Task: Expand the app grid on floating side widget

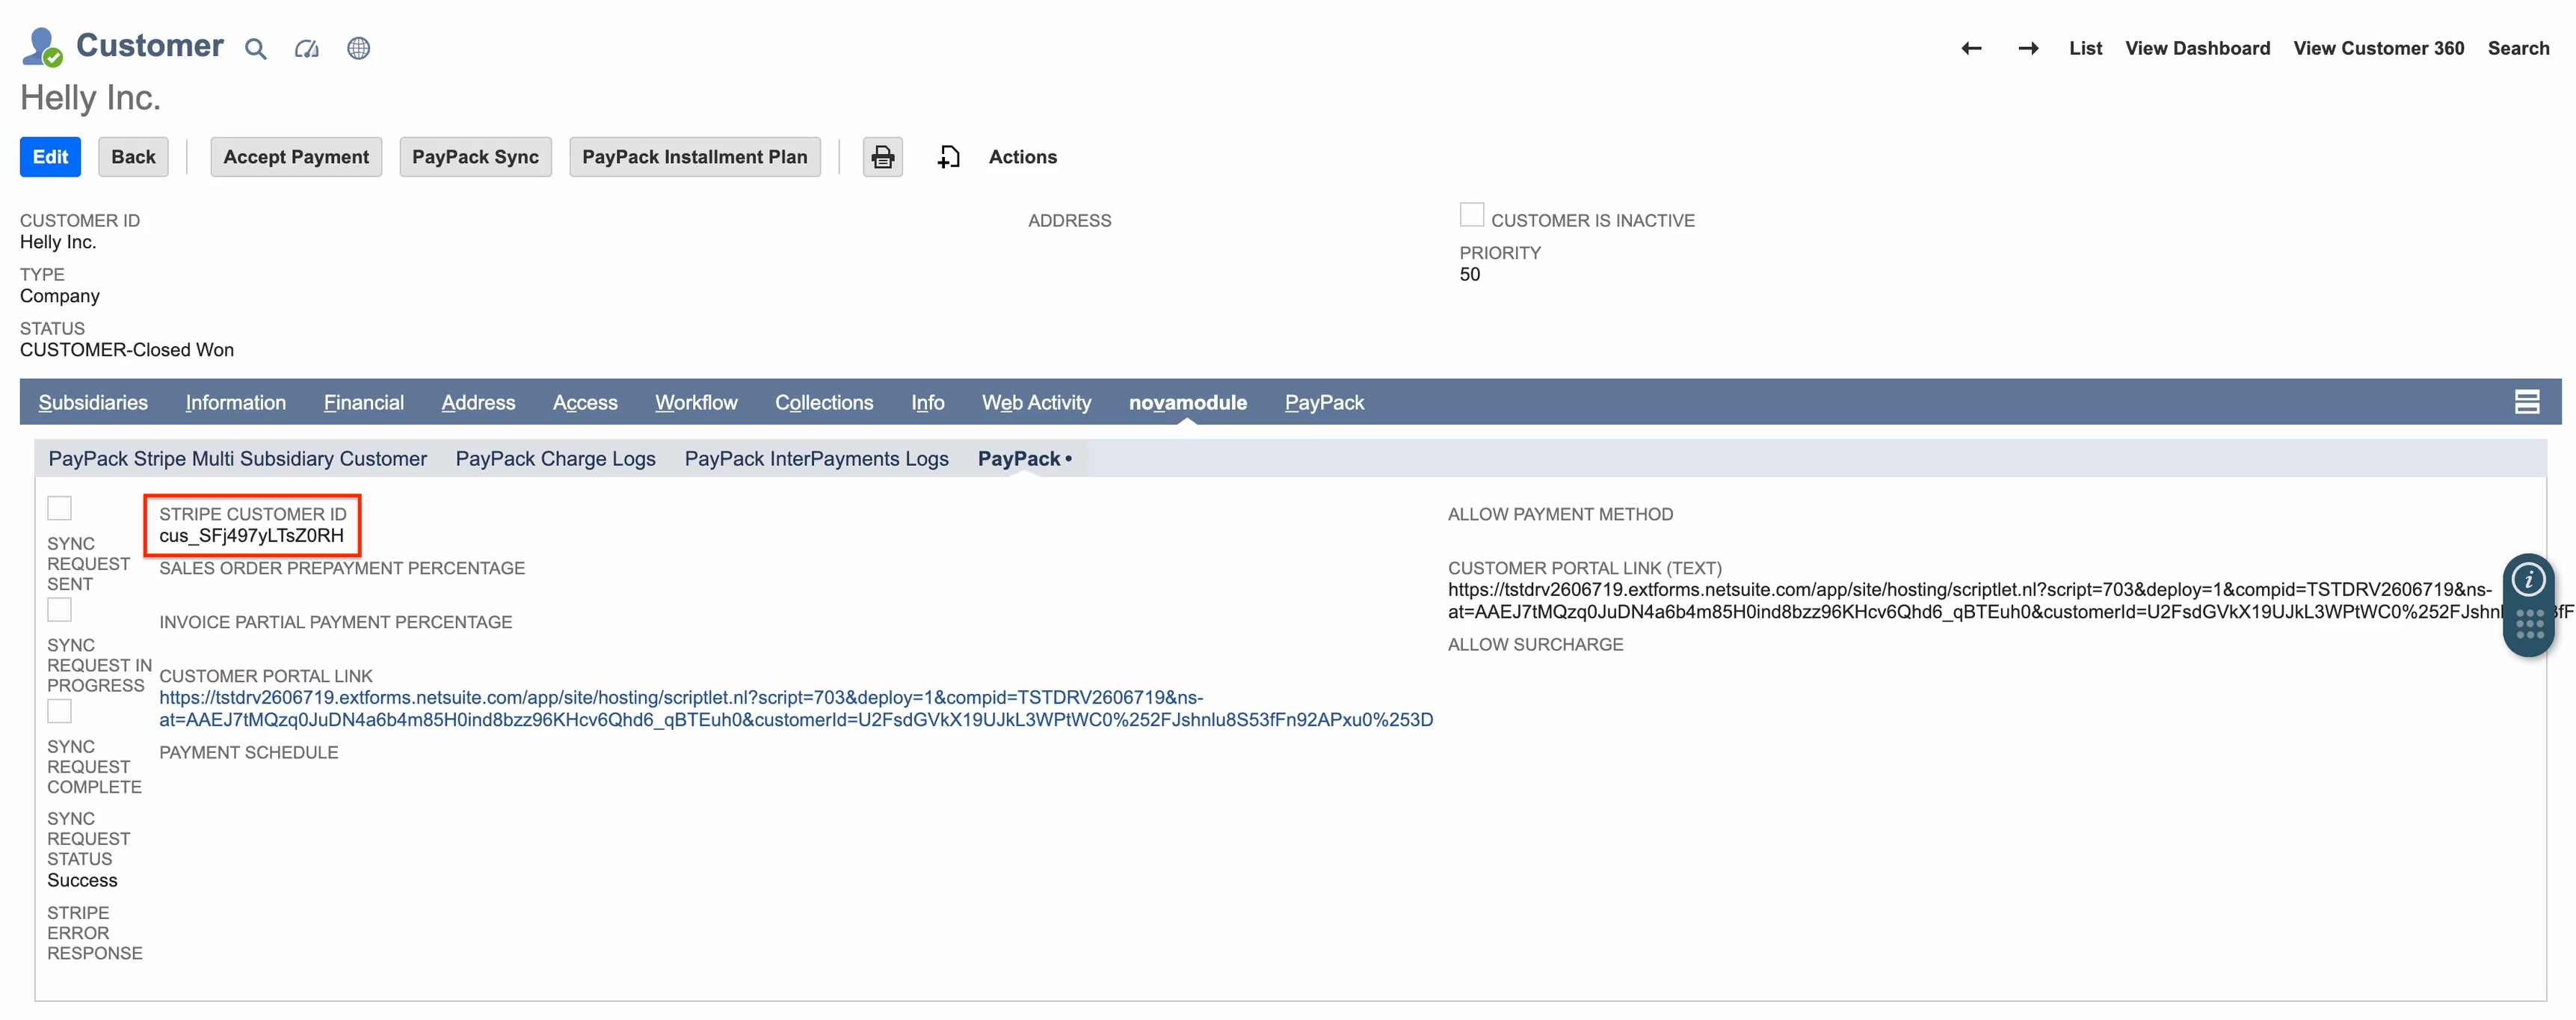Action: point(2528,623)
